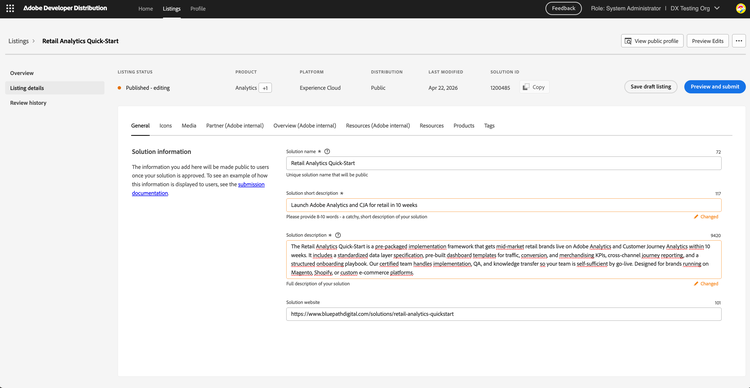
Task: Open the more options ellipsis menu
Action: [x=739, y=41]
